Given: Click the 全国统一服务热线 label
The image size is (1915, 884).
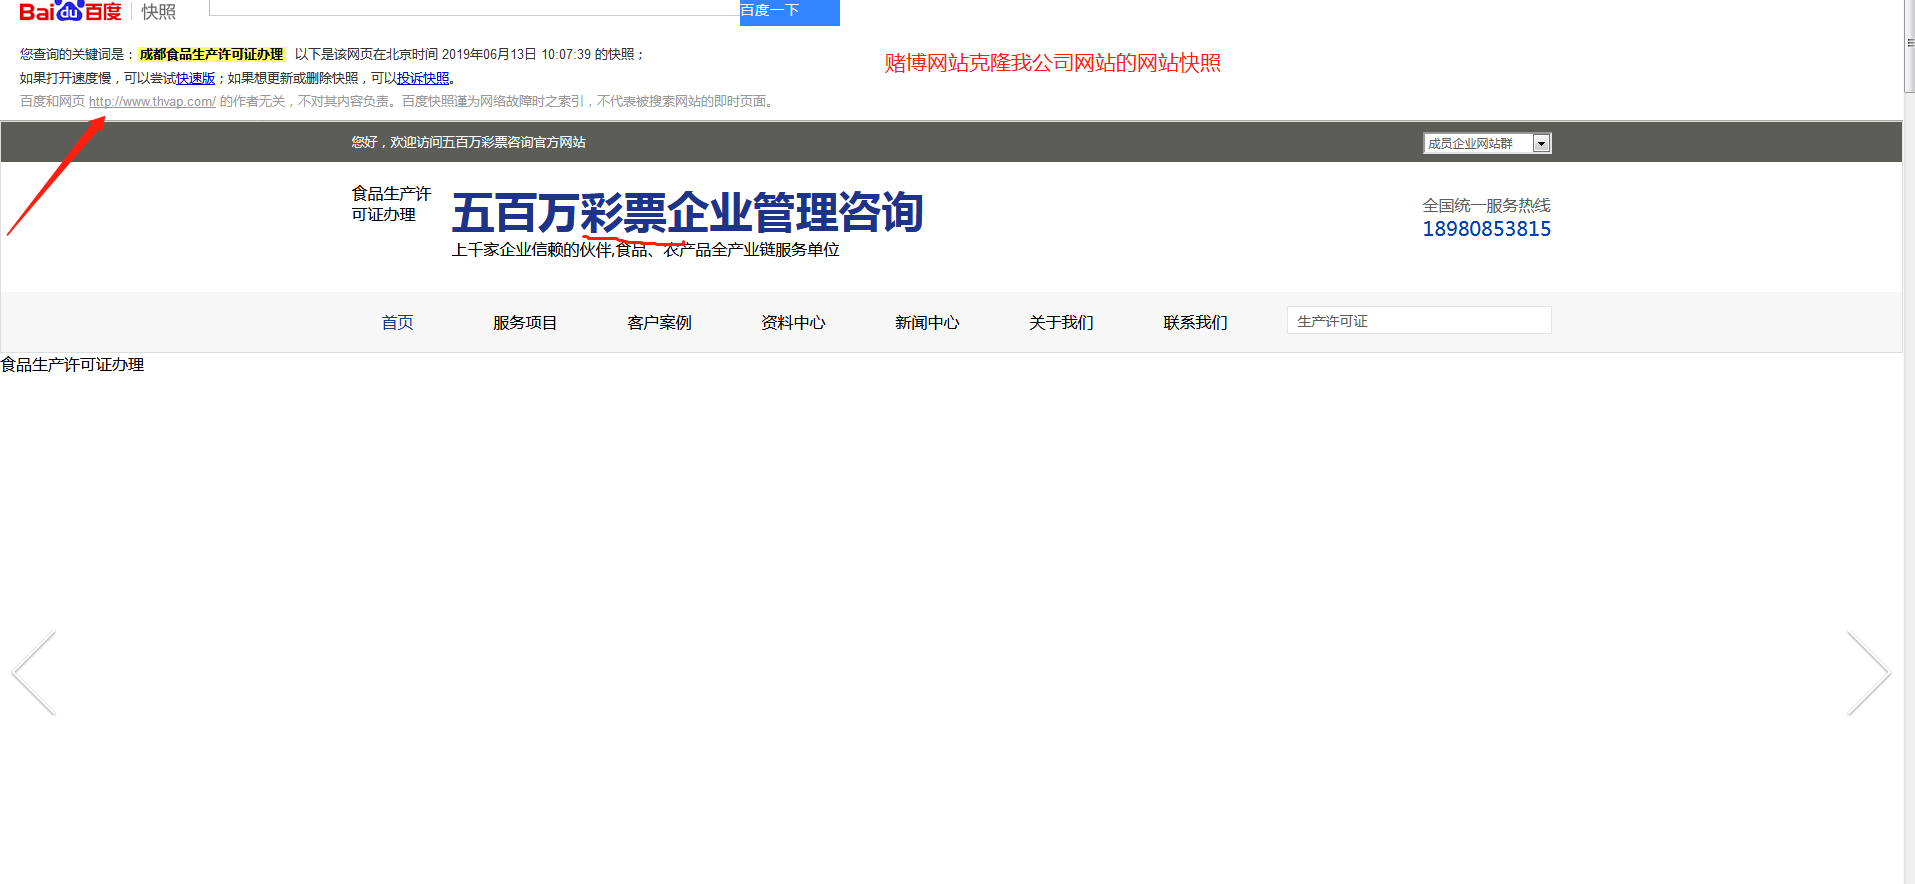Looking at the screenshot, I should point(1486,205).
